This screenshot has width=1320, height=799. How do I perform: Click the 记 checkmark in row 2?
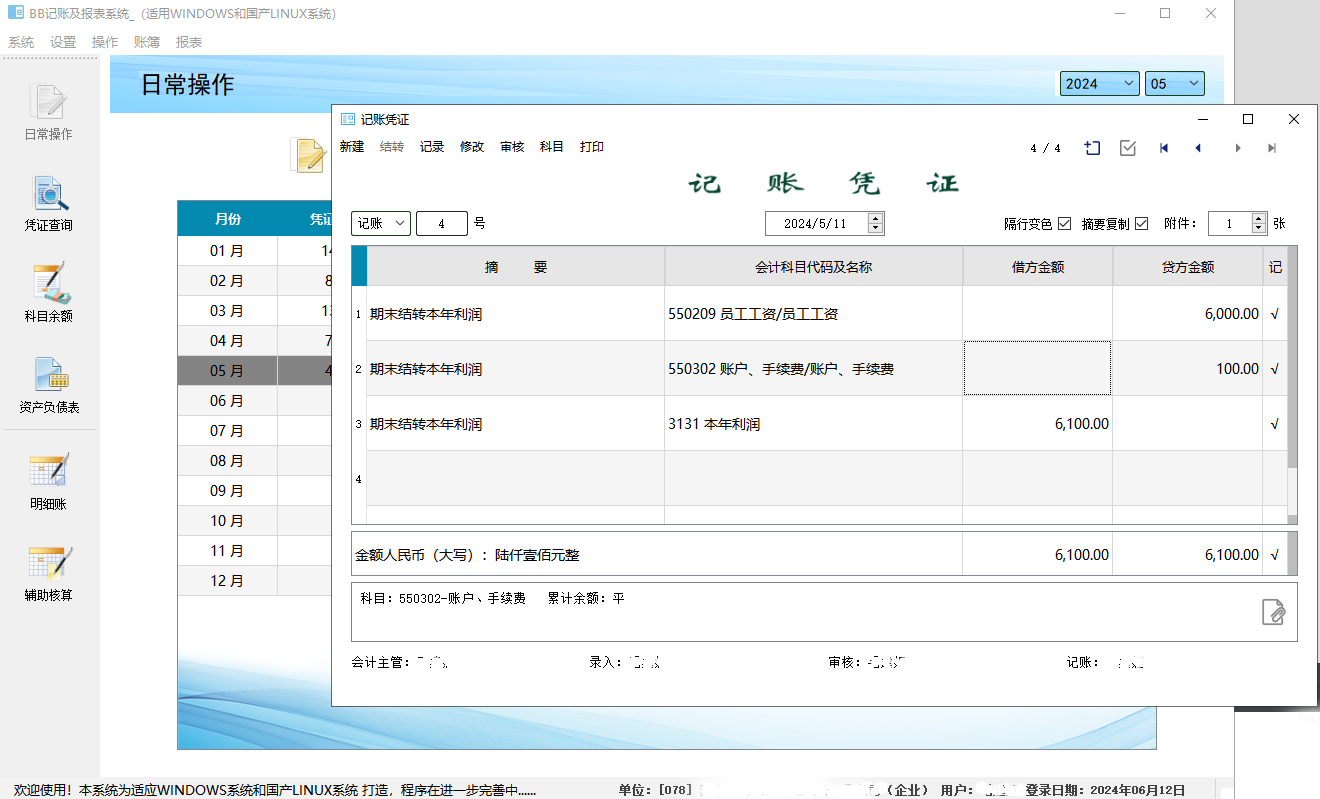tap(1274, 369)
